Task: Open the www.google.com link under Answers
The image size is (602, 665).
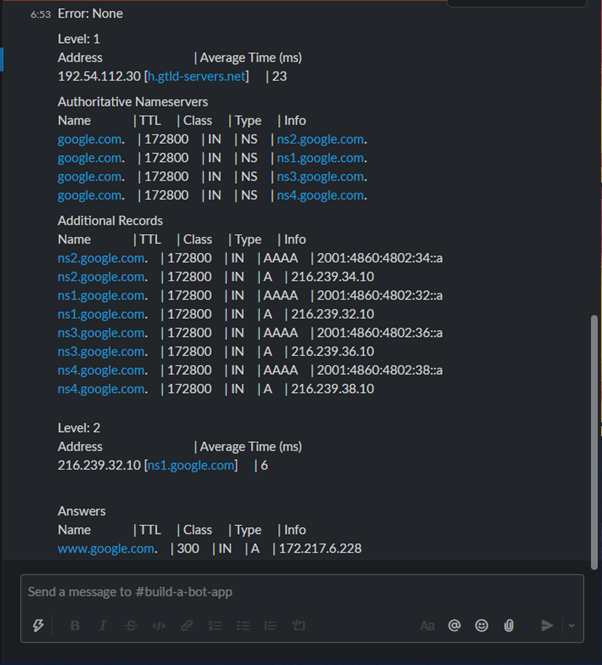Action: tap(106, 548)
